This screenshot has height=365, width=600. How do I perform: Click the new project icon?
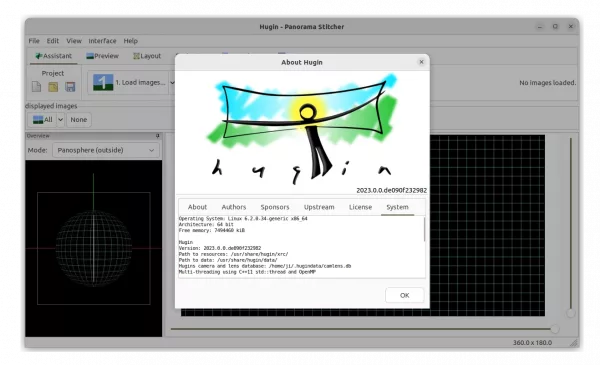click(x=36, y=87)
